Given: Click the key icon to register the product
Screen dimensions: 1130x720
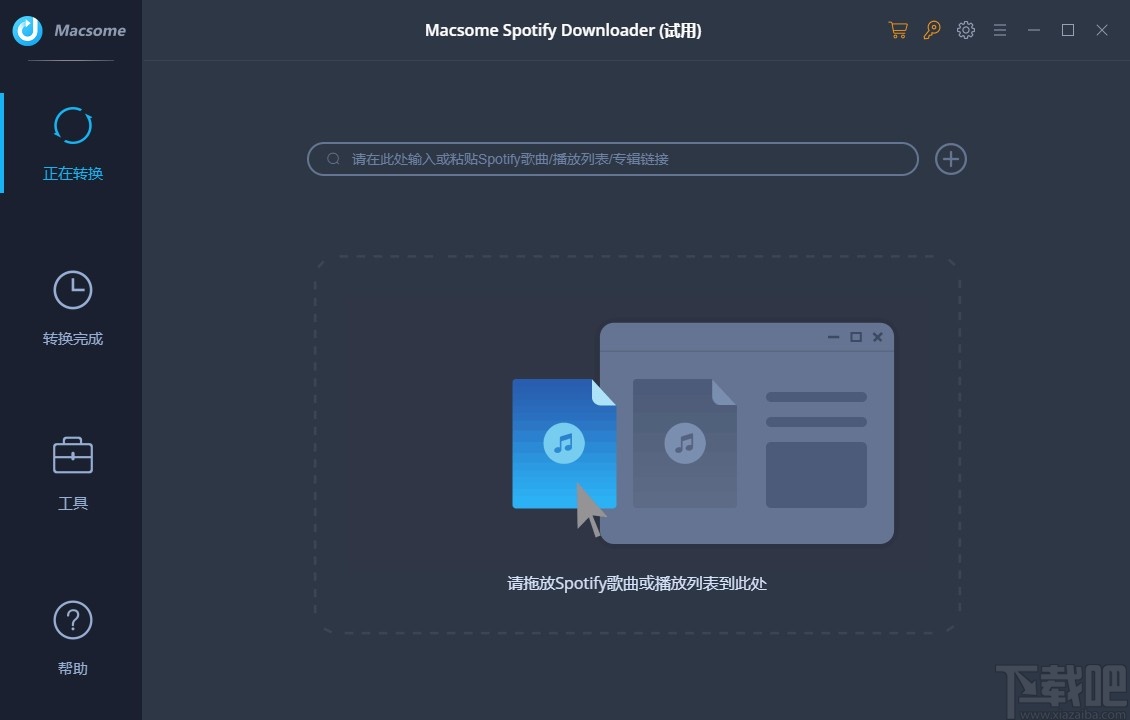Looking at the screenshot, I should coord(931,30).
